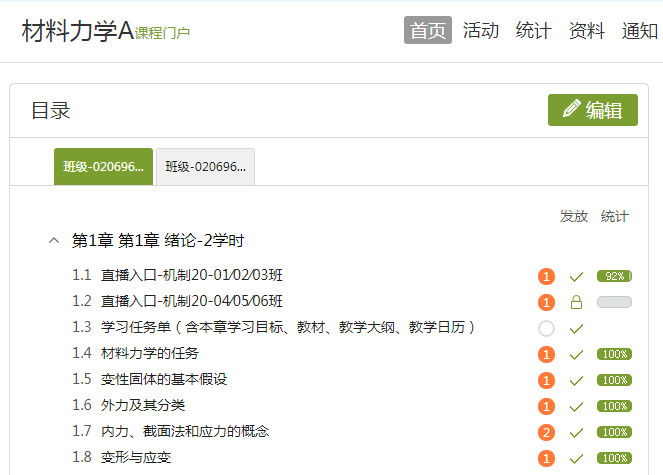This screenshot has height=475, width=663.
Task: Open the 活动 navigation menu item
Action: click(x=481, y=30)
